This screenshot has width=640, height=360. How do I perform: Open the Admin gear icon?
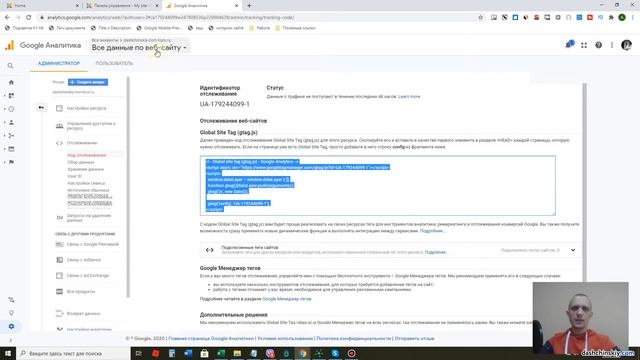11,327
